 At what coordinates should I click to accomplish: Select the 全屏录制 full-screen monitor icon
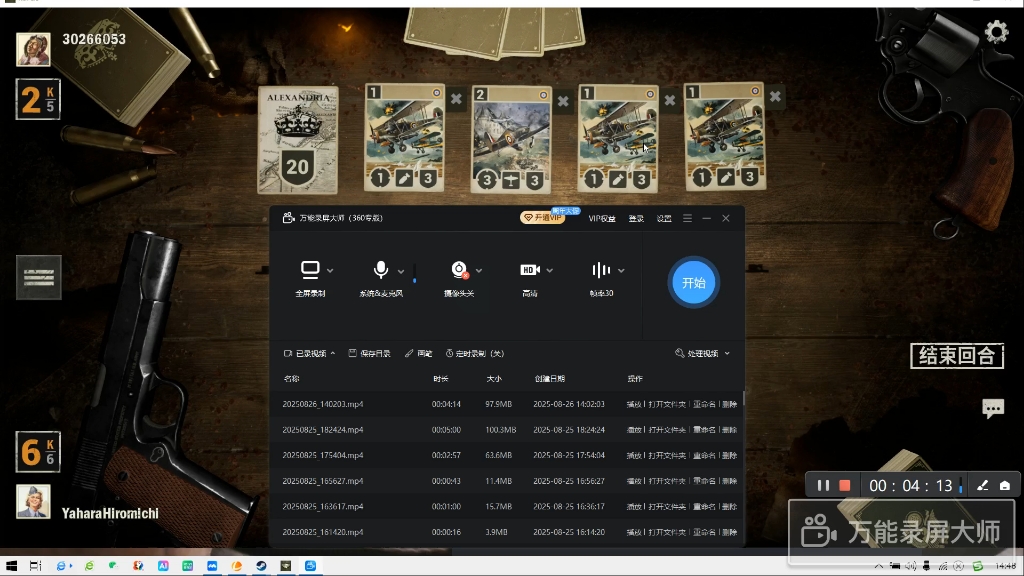tap(310, 270)
